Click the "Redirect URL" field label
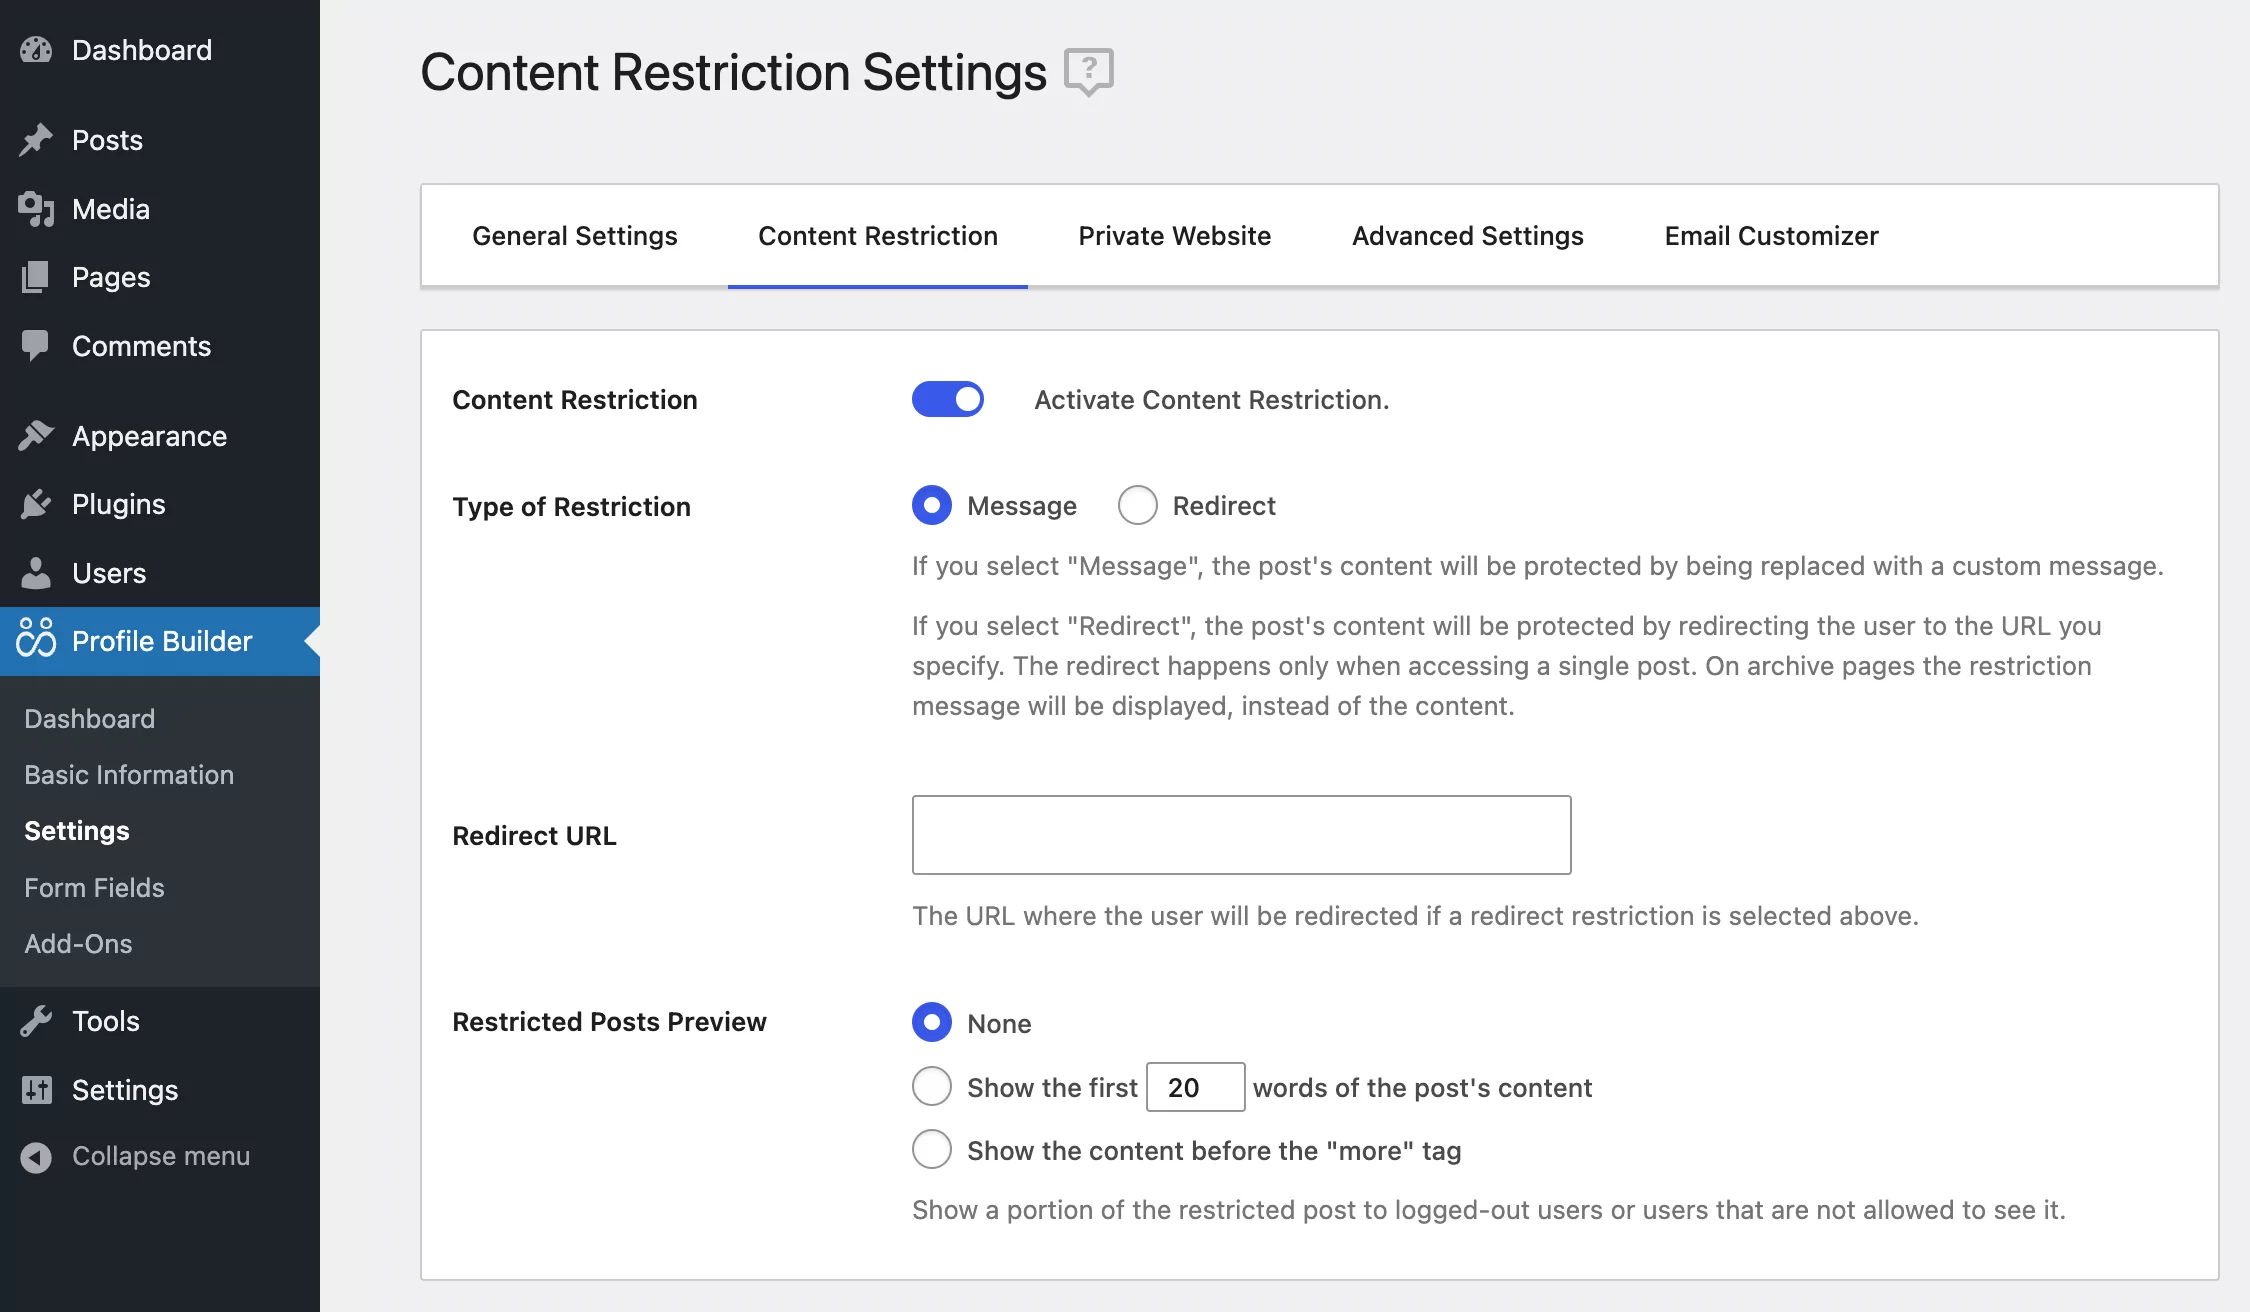This screenshot has width=2250, height=1312. (534, 836)
